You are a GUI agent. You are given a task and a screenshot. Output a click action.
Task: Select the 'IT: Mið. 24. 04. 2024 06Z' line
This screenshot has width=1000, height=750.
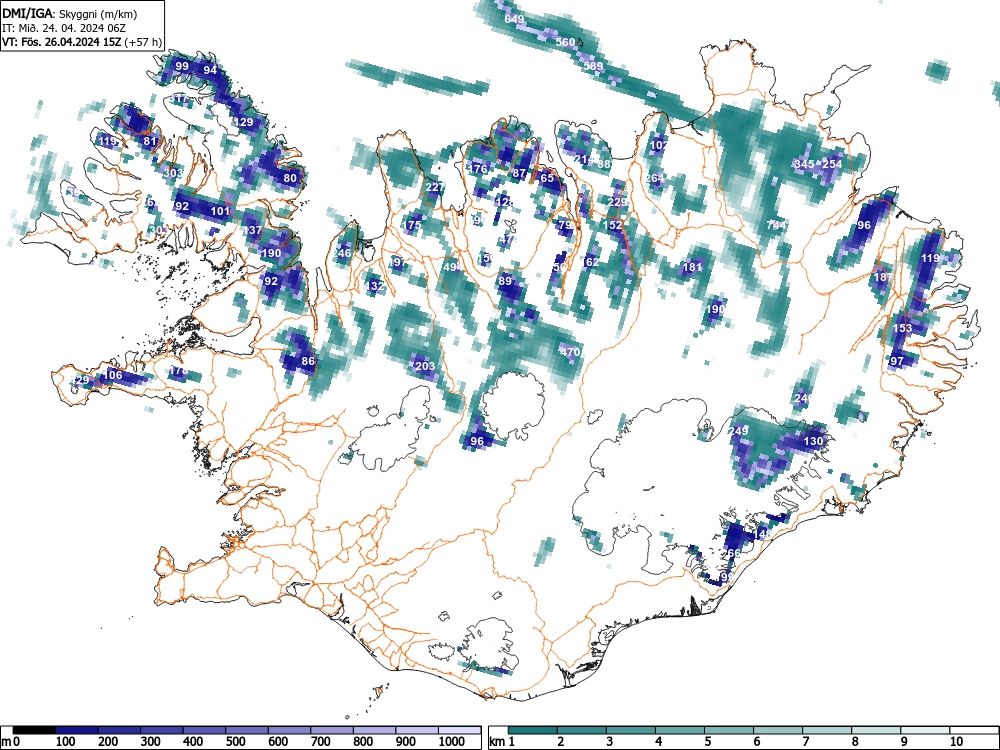pos(64,28)
